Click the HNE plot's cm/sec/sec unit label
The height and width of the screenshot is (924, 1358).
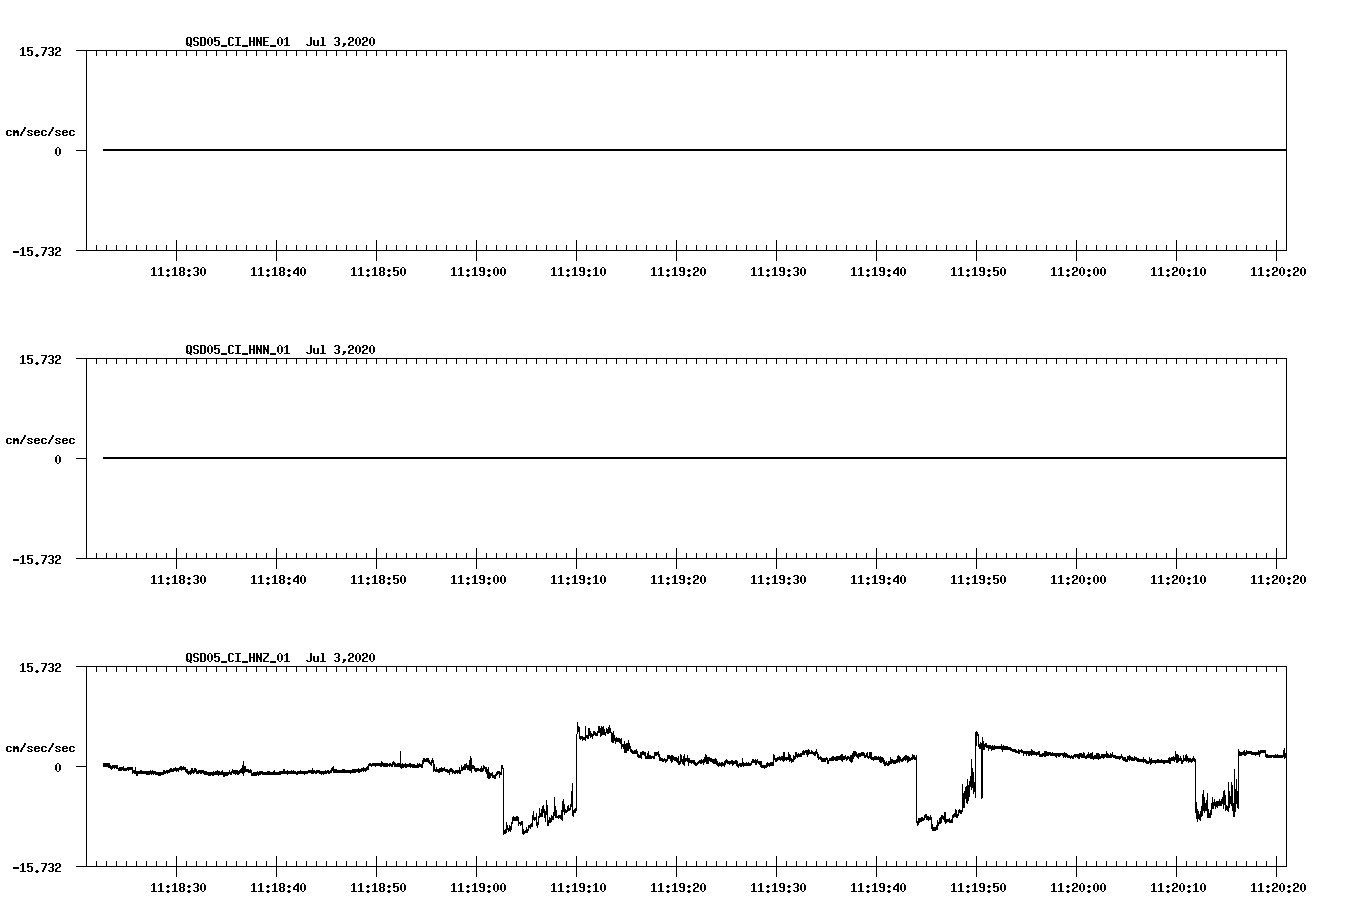point(40,132)
